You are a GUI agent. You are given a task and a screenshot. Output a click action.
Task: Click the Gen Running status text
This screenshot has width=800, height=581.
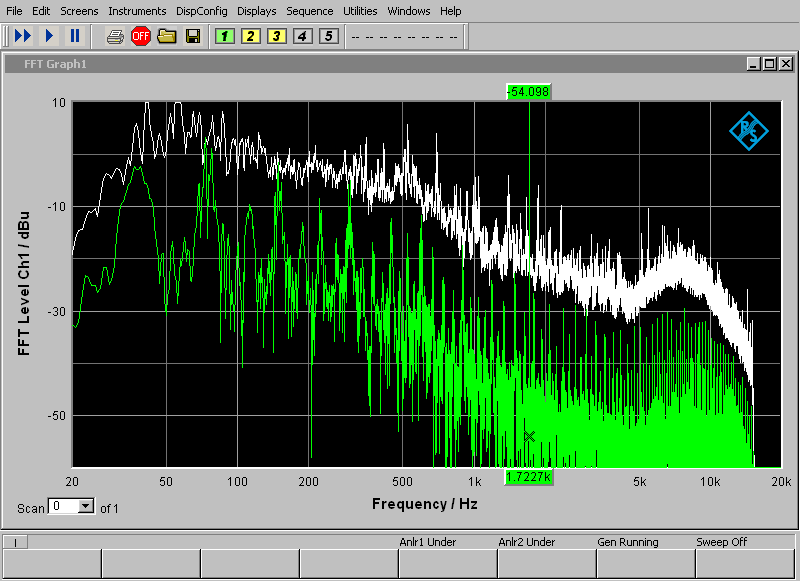pos(628,542)
